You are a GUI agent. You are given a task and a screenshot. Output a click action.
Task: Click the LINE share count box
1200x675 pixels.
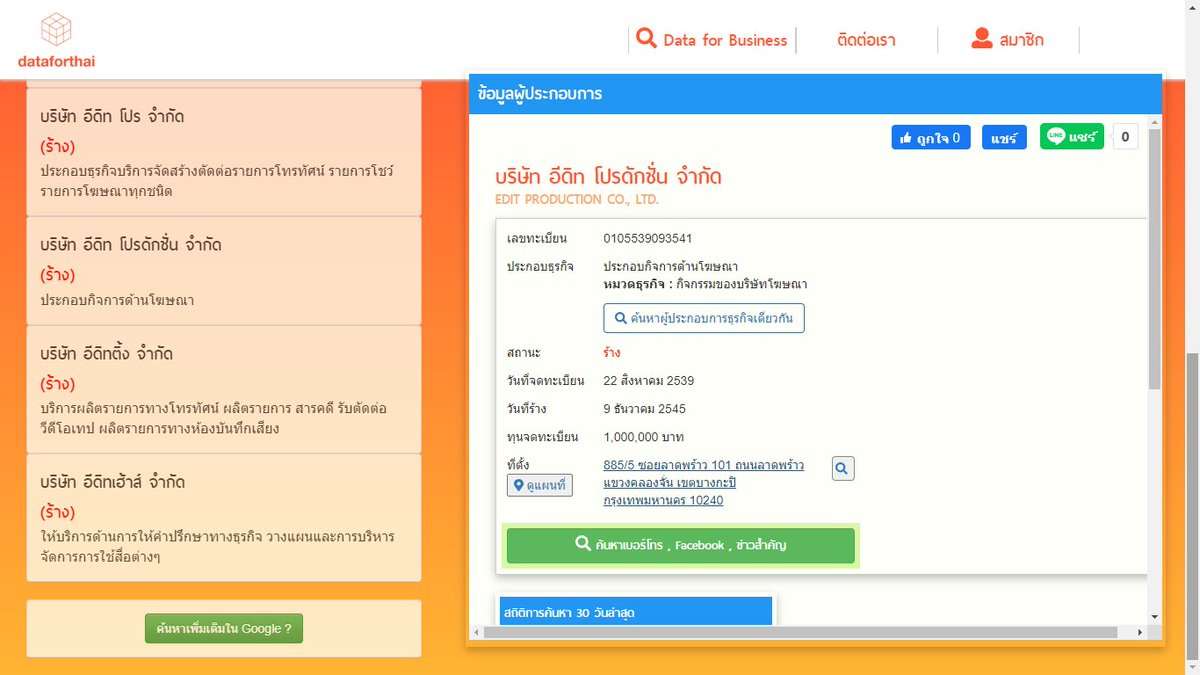1125,137
